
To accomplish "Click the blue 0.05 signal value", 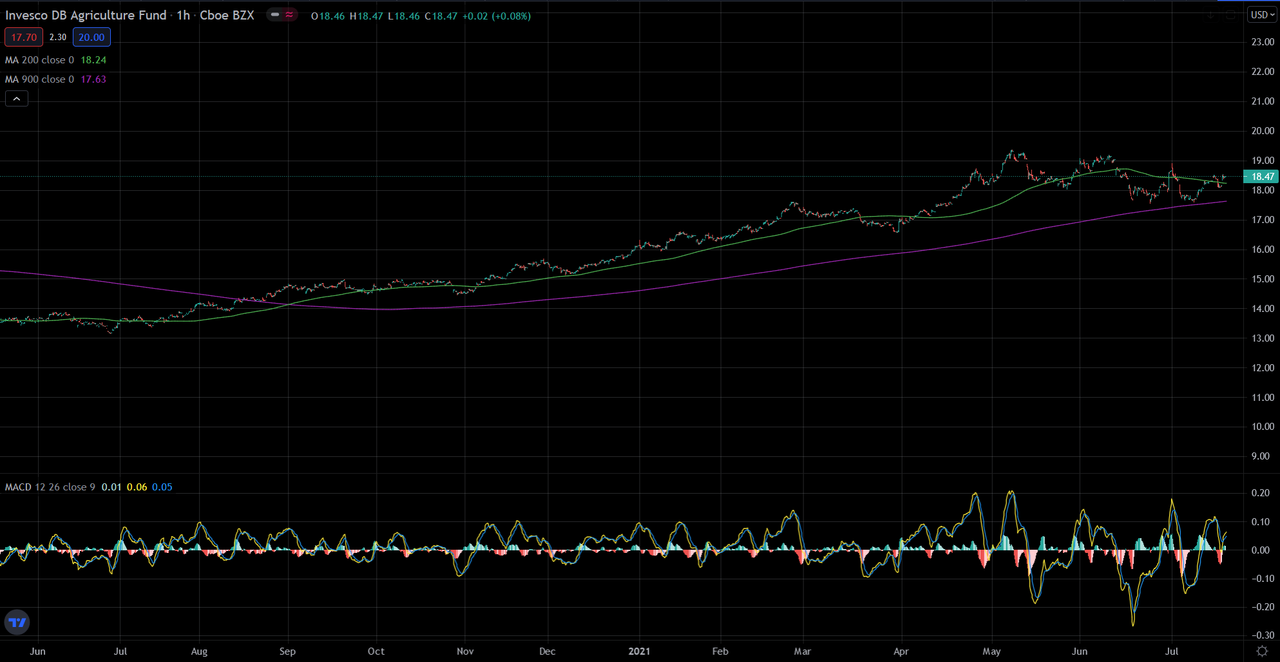I will click(162, 487).
